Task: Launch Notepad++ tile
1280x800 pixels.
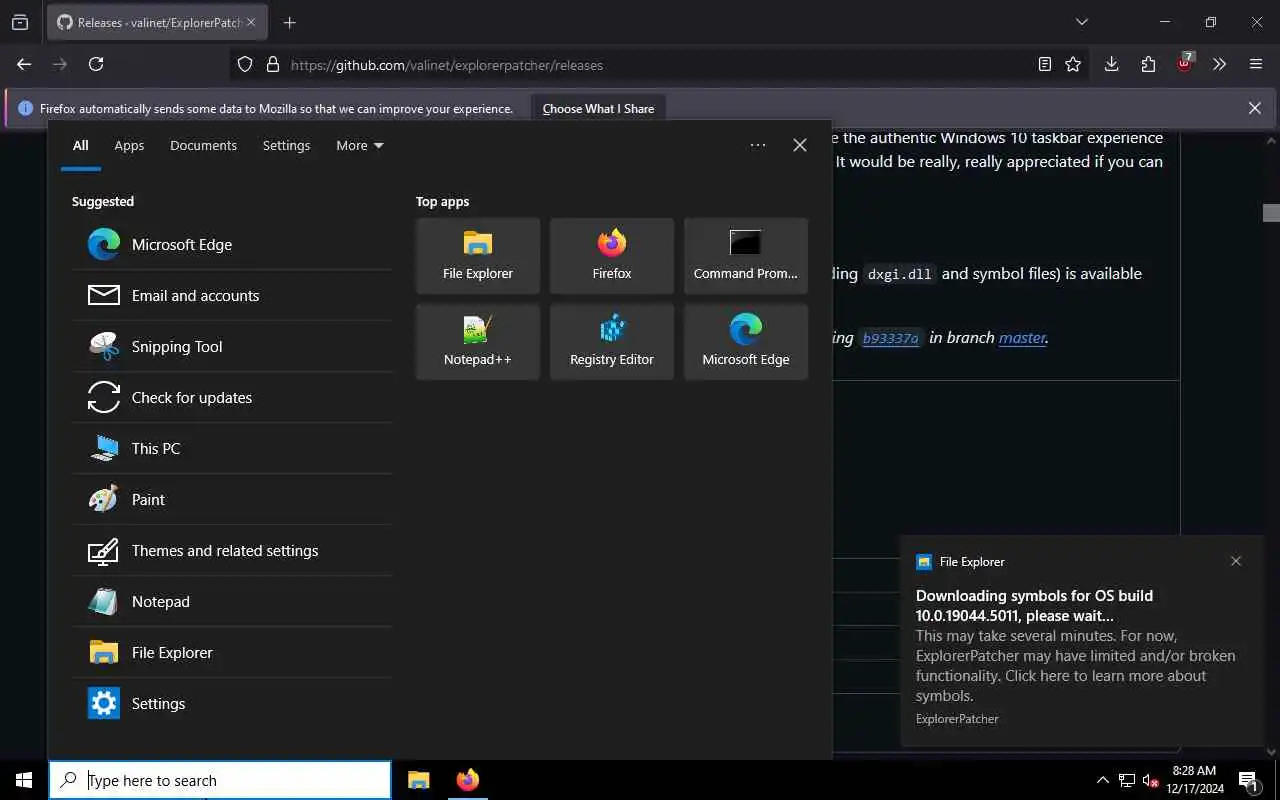Action: pyautogui.click(x=478, y=342)
